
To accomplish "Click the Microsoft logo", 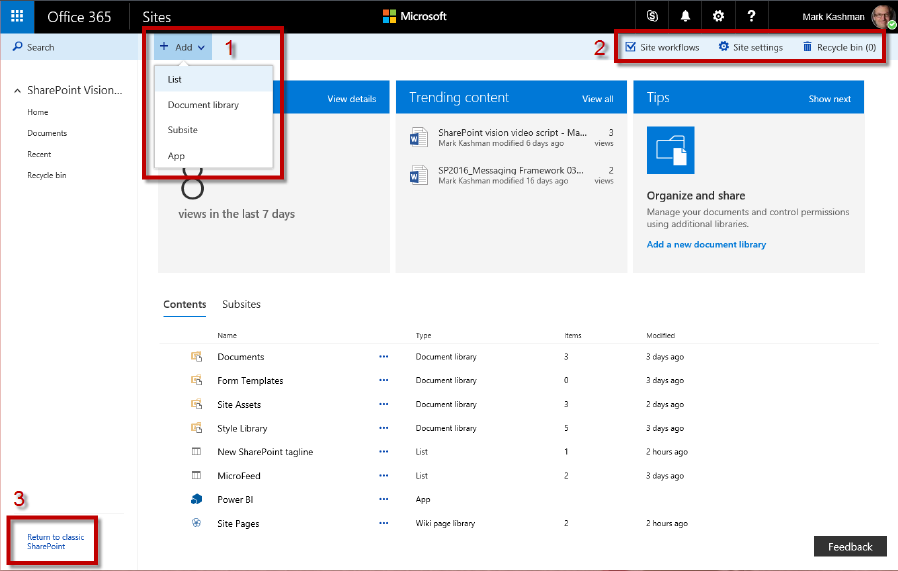I will [415, 16].
